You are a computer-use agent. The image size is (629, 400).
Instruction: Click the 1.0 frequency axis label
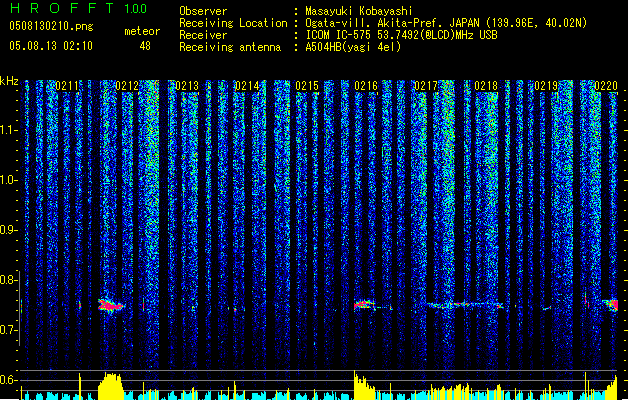[8, 180]
